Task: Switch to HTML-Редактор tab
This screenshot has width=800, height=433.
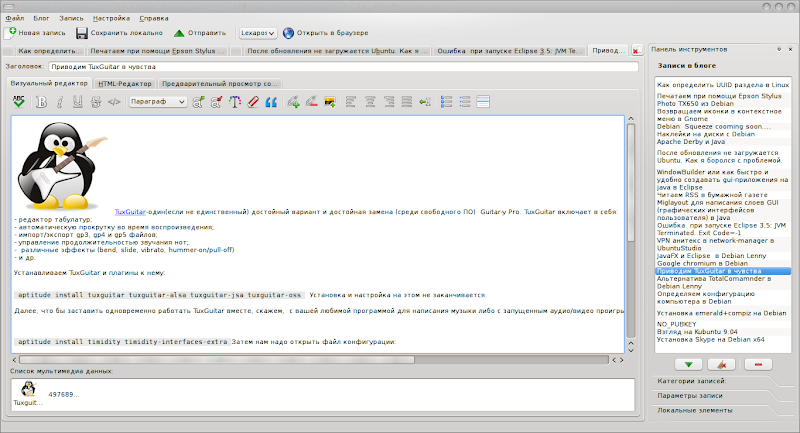Action: [x=125, y=84]
